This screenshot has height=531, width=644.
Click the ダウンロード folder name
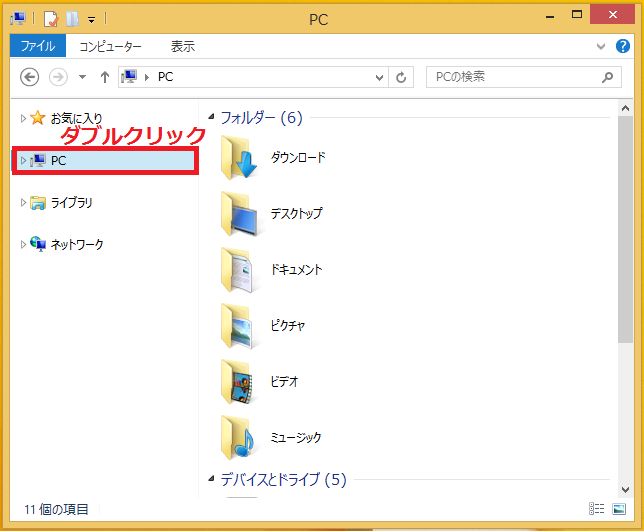pos(298,157)
